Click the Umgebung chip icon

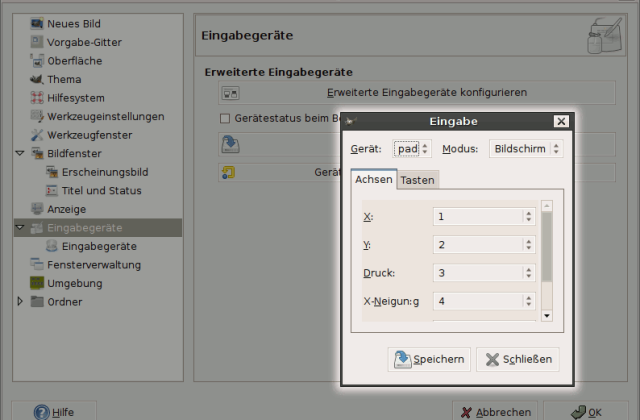coord(37,283)
